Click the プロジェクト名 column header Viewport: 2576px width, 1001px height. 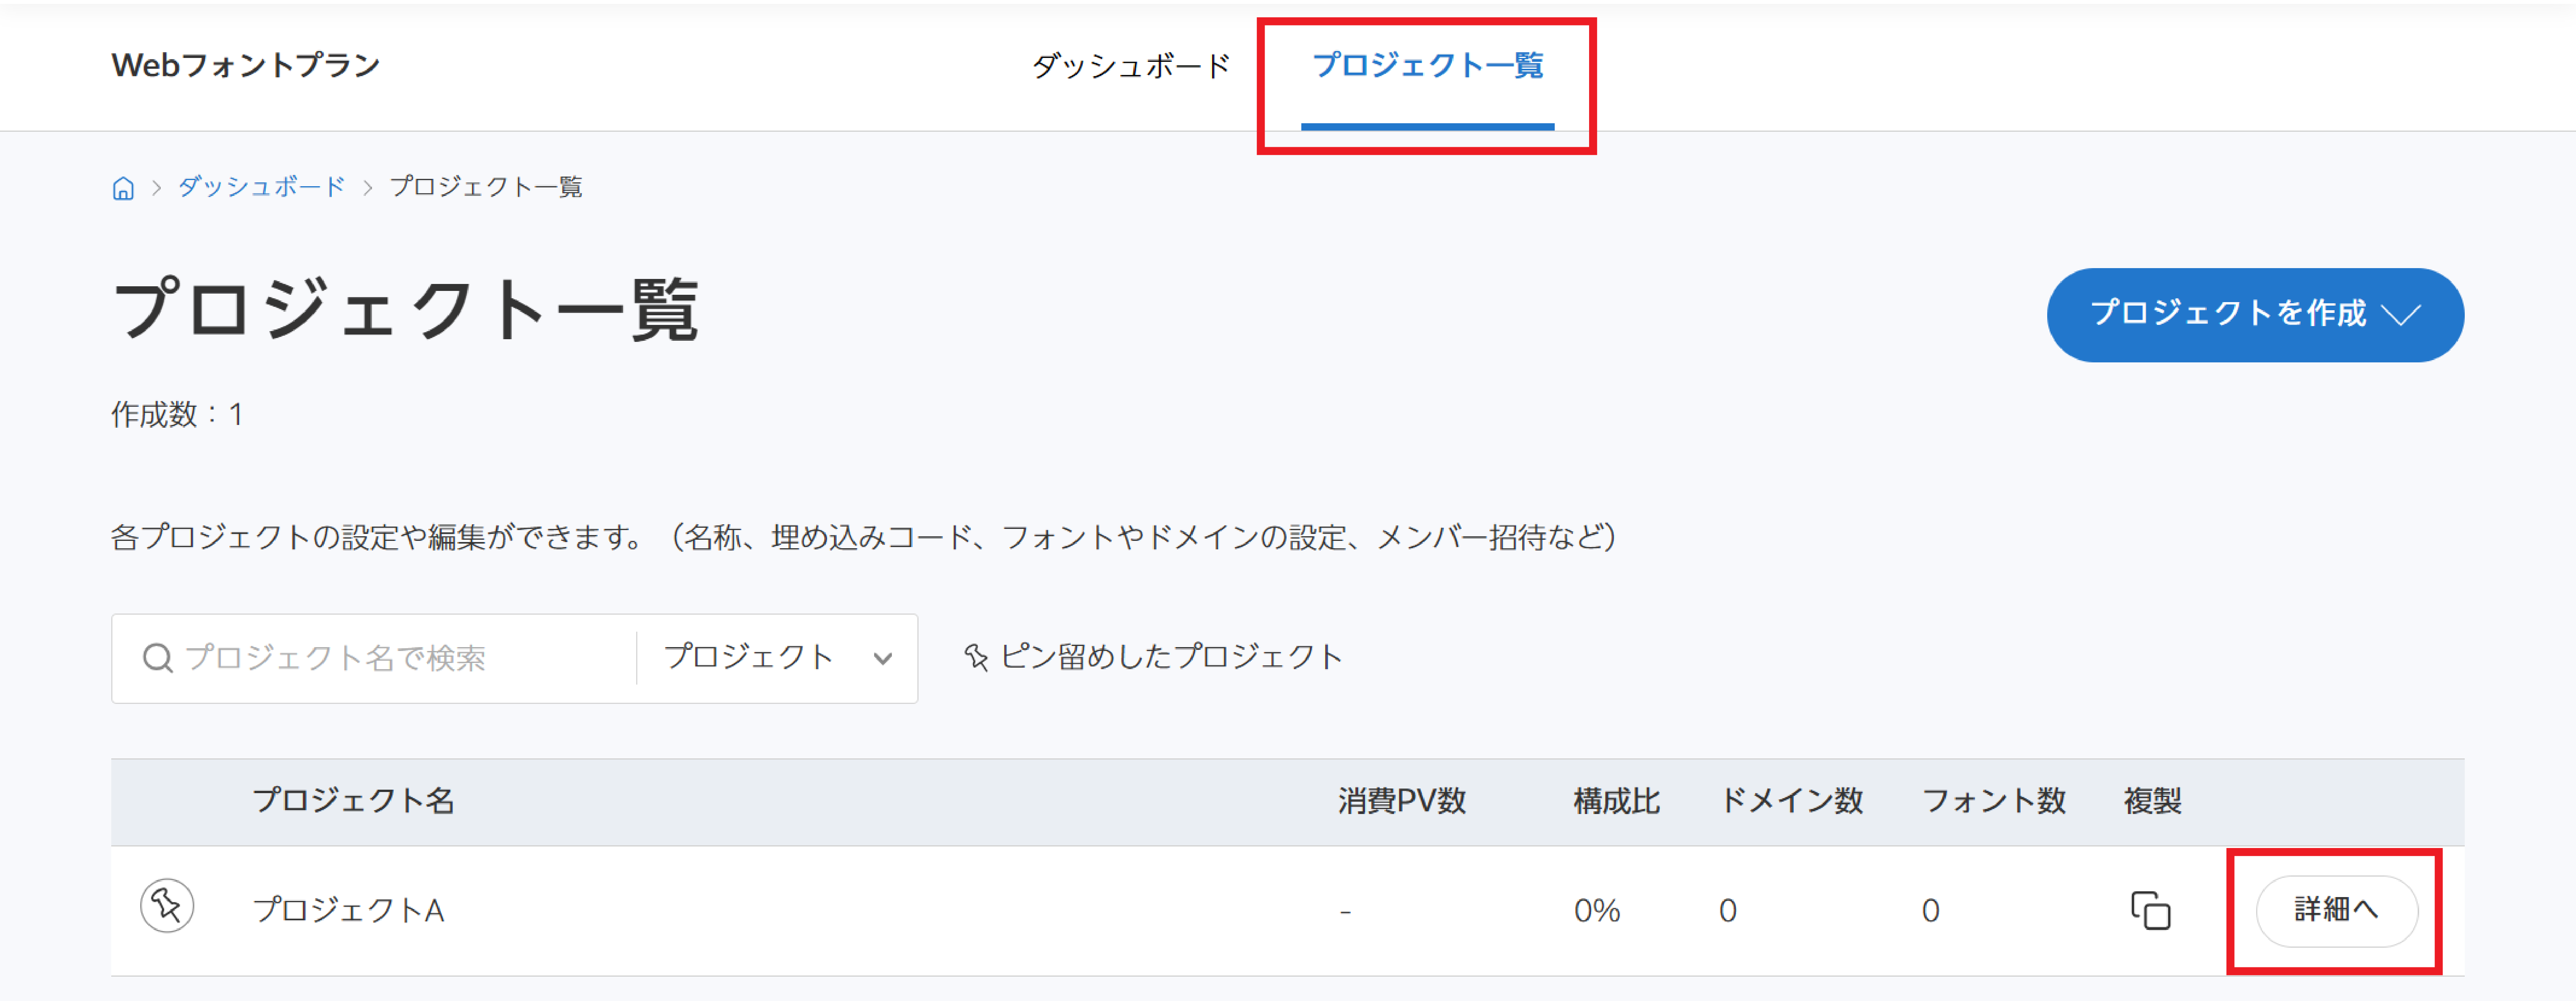click(353, 800)
